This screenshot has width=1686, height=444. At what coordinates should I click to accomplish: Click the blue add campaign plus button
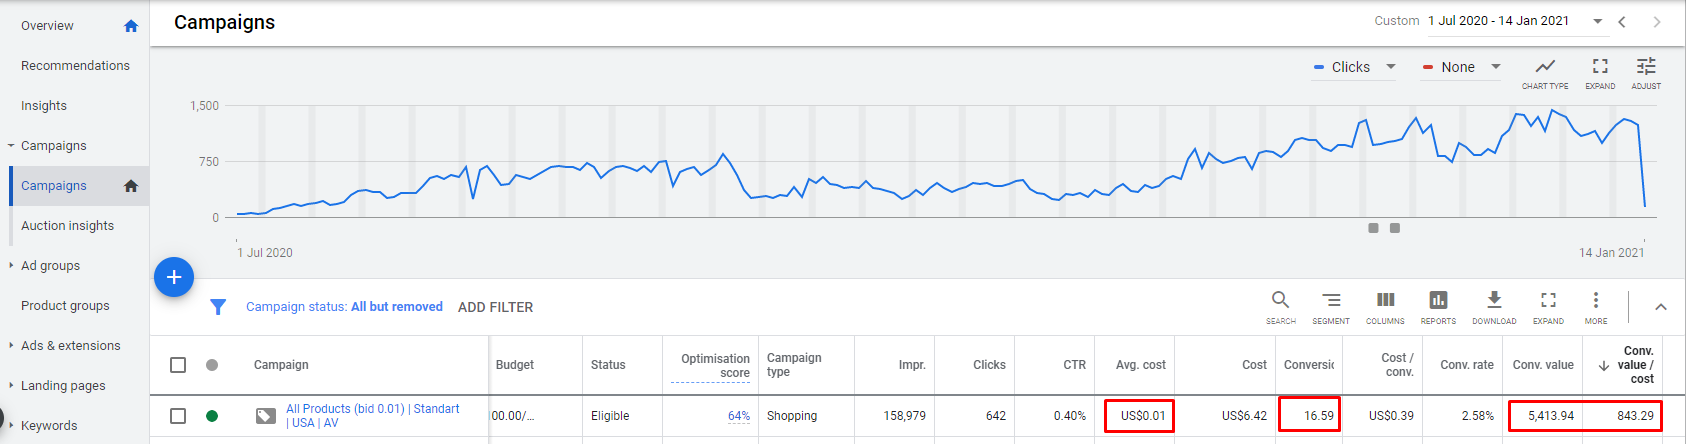pyautogui.click(x=174, y=277)
